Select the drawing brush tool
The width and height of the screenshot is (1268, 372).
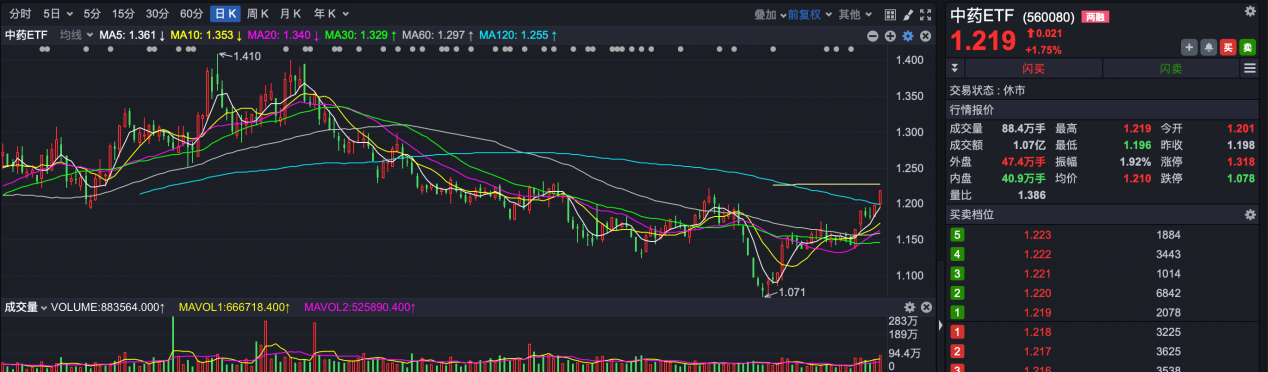908,14
